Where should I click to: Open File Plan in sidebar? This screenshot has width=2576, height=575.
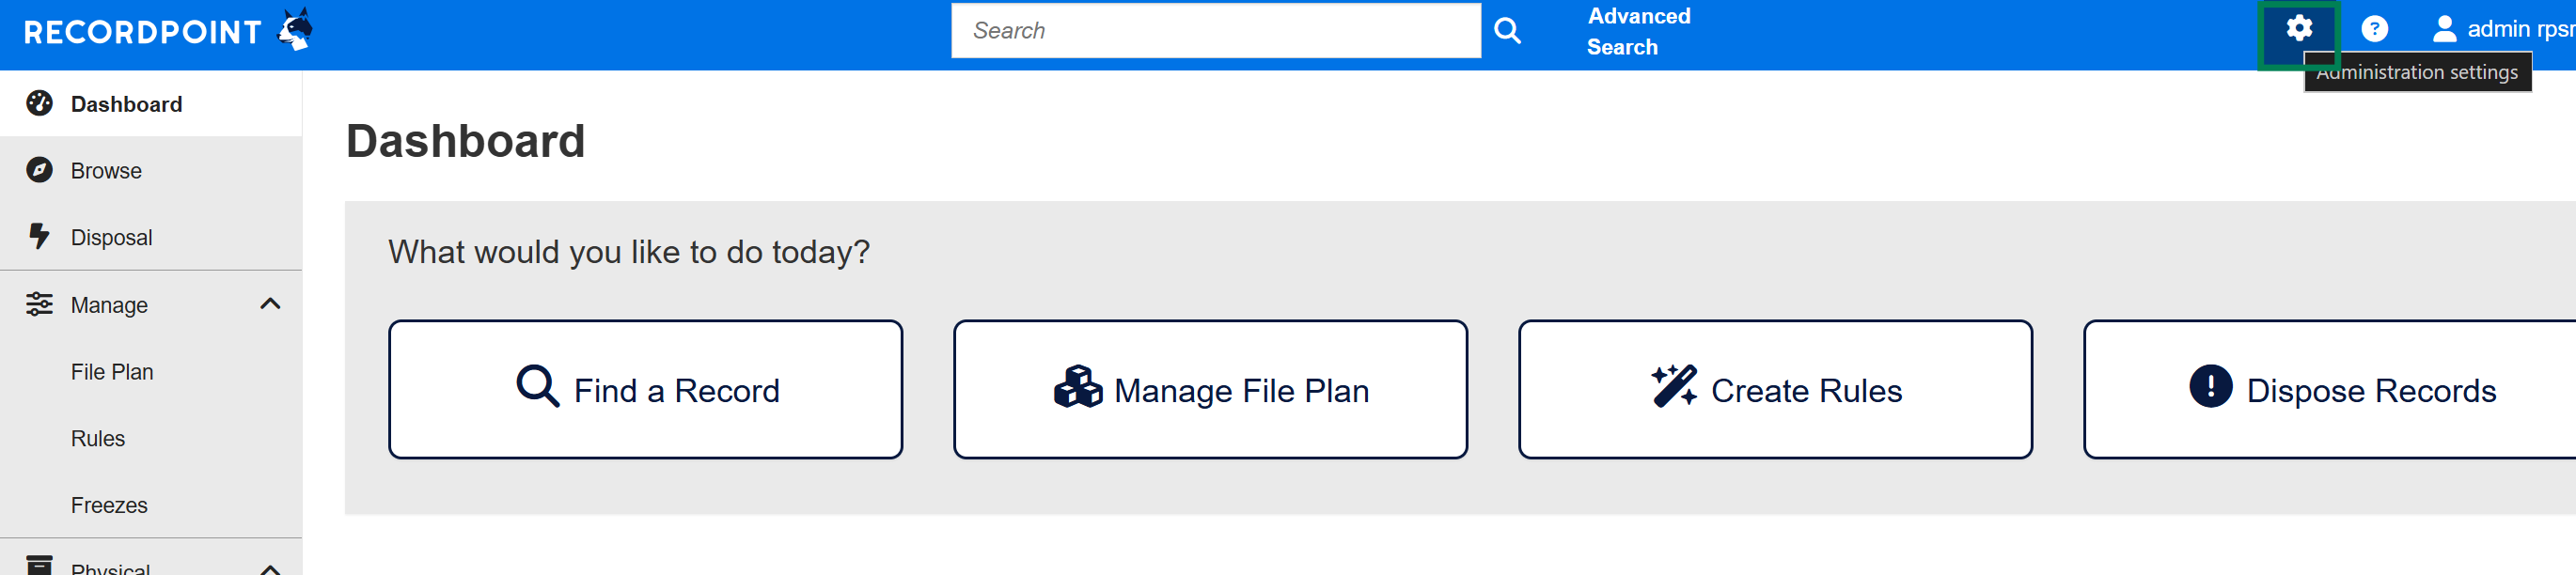point(112,372)
